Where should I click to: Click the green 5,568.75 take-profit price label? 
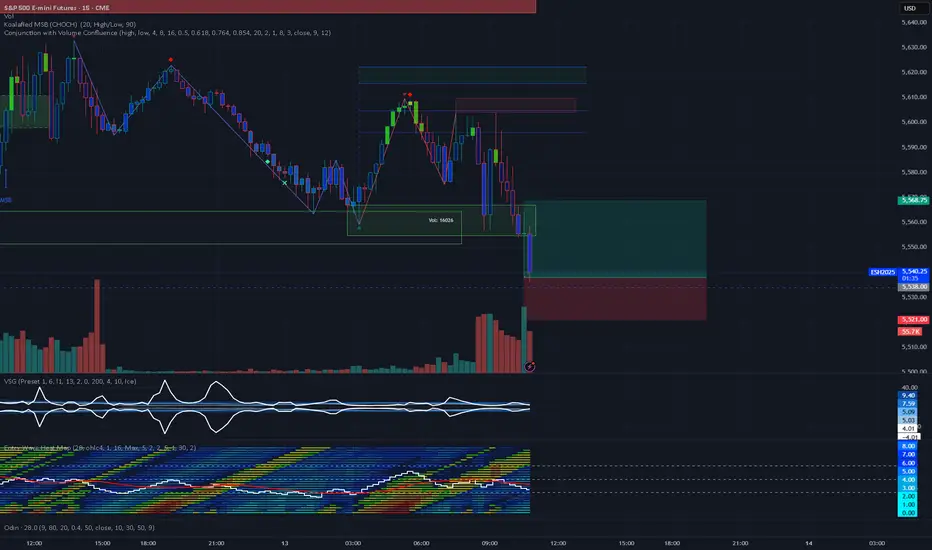pyautogui.click(x=913, y=200)
